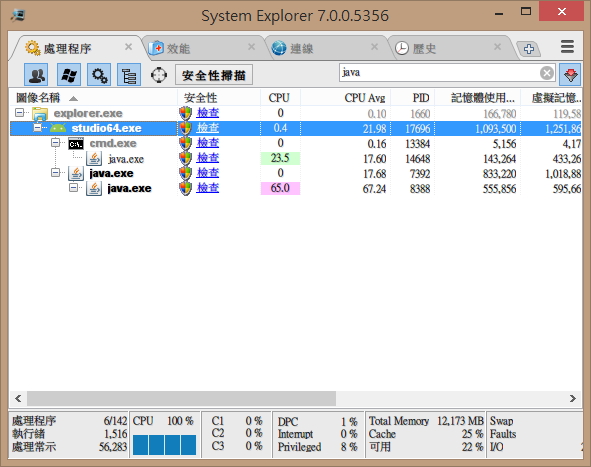Click 檢查 link for studio64.exe
Screen dimensions: 591x467
coord(207,128)
